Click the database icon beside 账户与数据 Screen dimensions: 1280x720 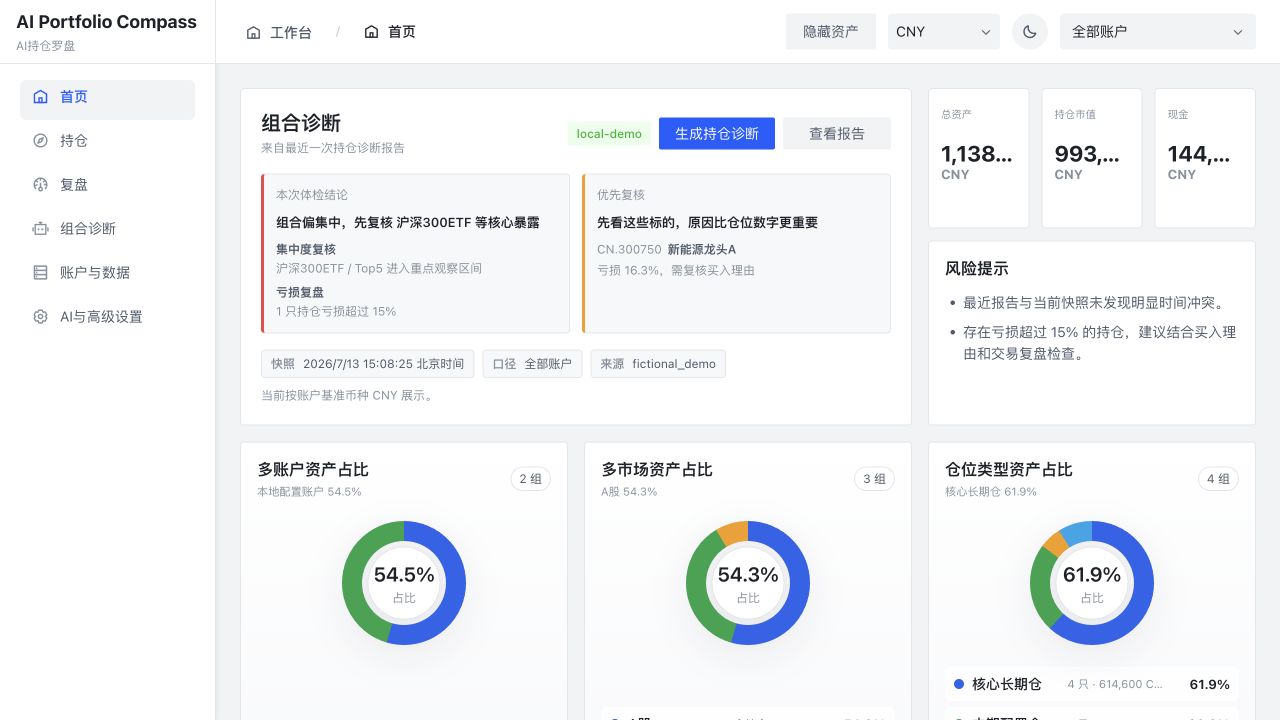click(x=40, y=273)
